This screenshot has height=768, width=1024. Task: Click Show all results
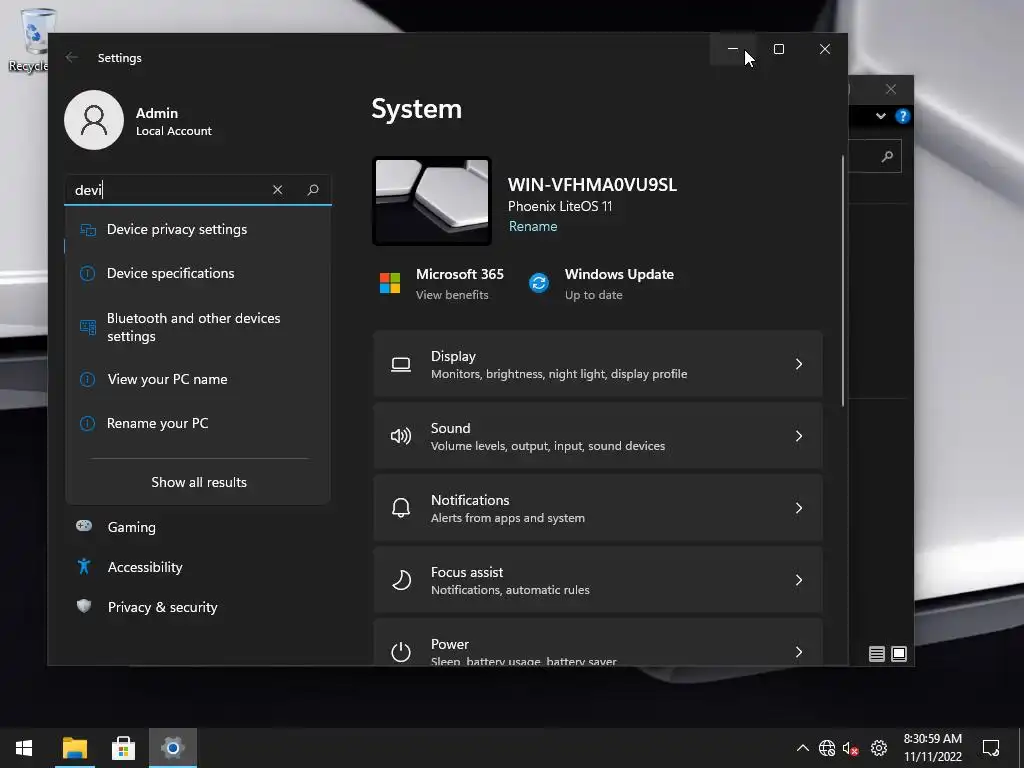click(199, 482)
